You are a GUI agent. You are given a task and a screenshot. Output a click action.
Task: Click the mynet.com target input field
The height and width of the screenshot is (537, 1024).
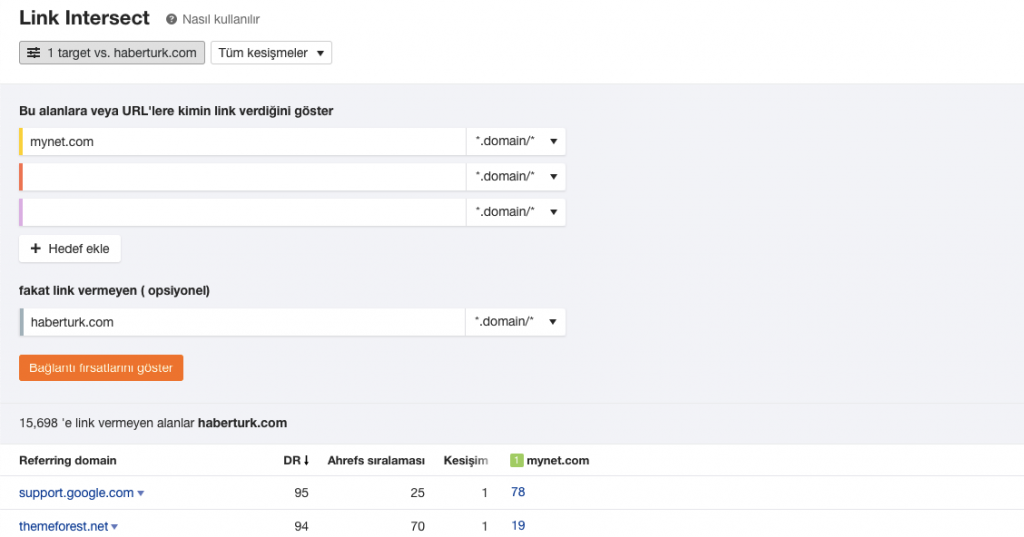243,141
